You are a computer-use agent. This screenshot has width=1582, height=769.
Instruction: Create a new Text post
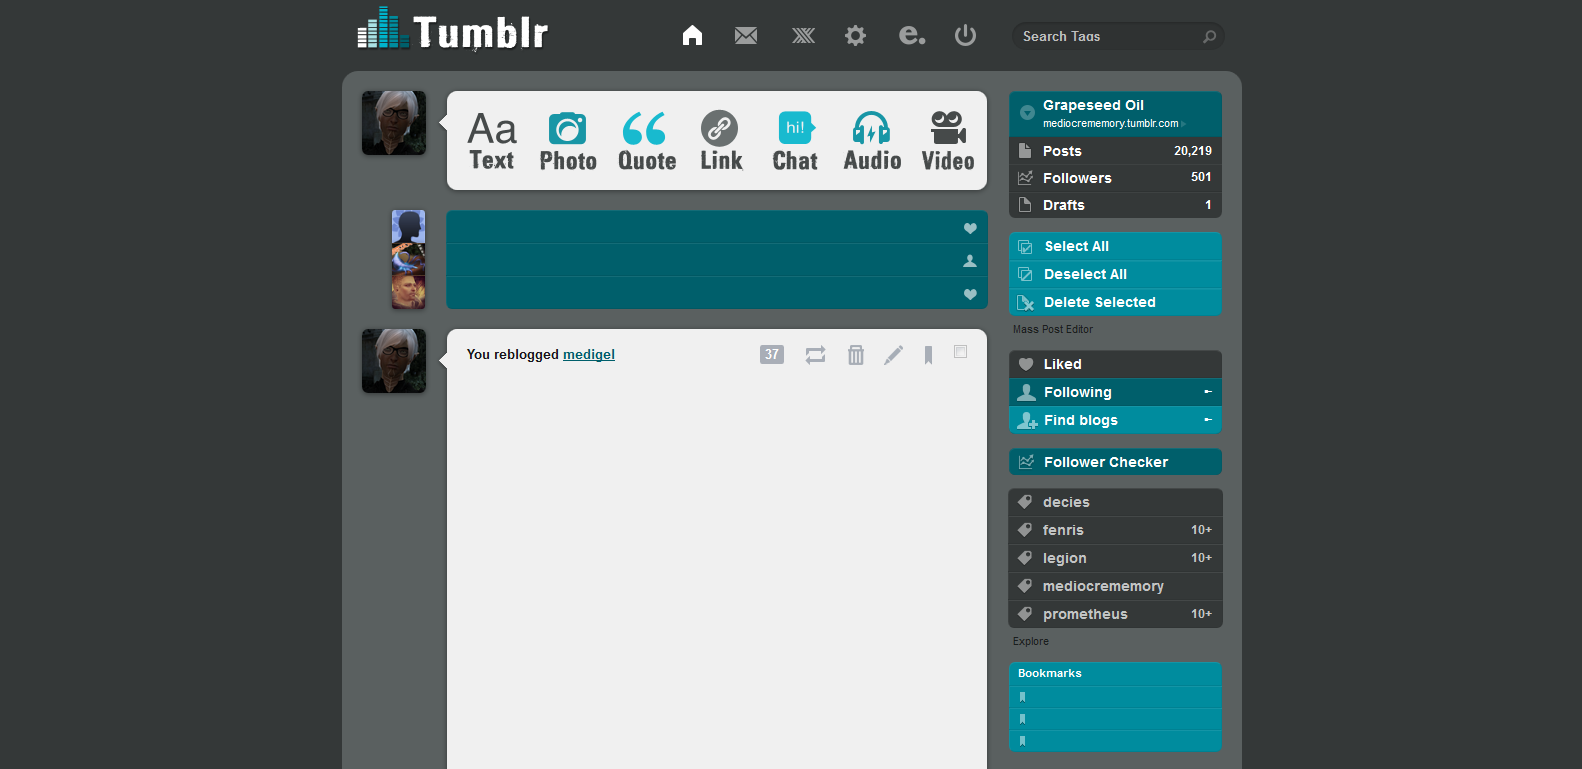click(x=492, y=141)
